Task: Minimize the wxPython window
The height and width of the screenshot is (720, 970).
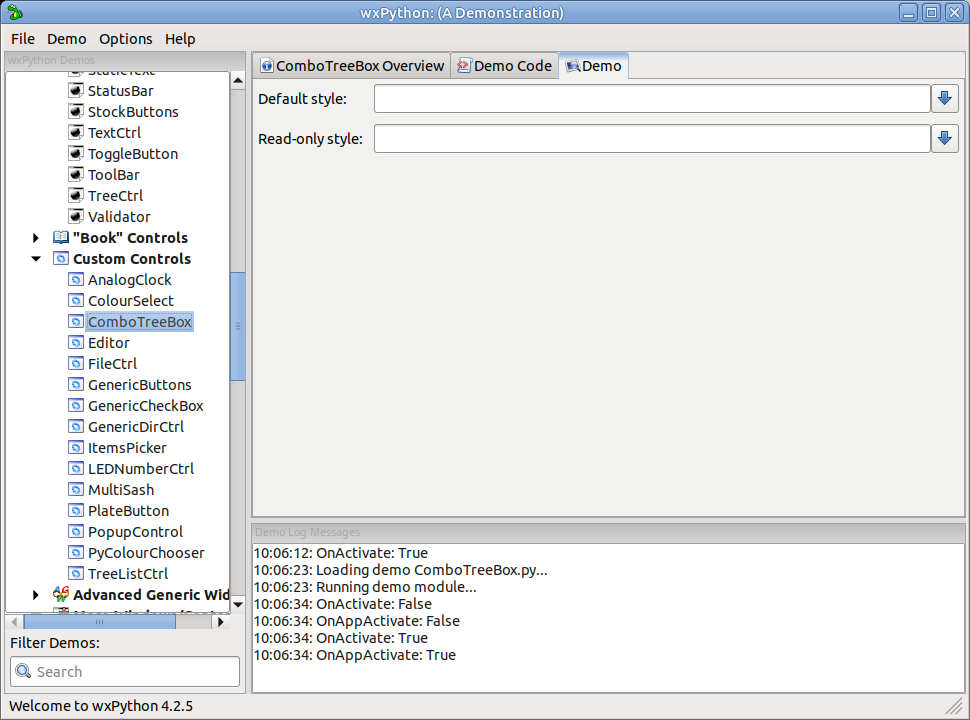Action: pyautogui.click(x=908, y=12)
